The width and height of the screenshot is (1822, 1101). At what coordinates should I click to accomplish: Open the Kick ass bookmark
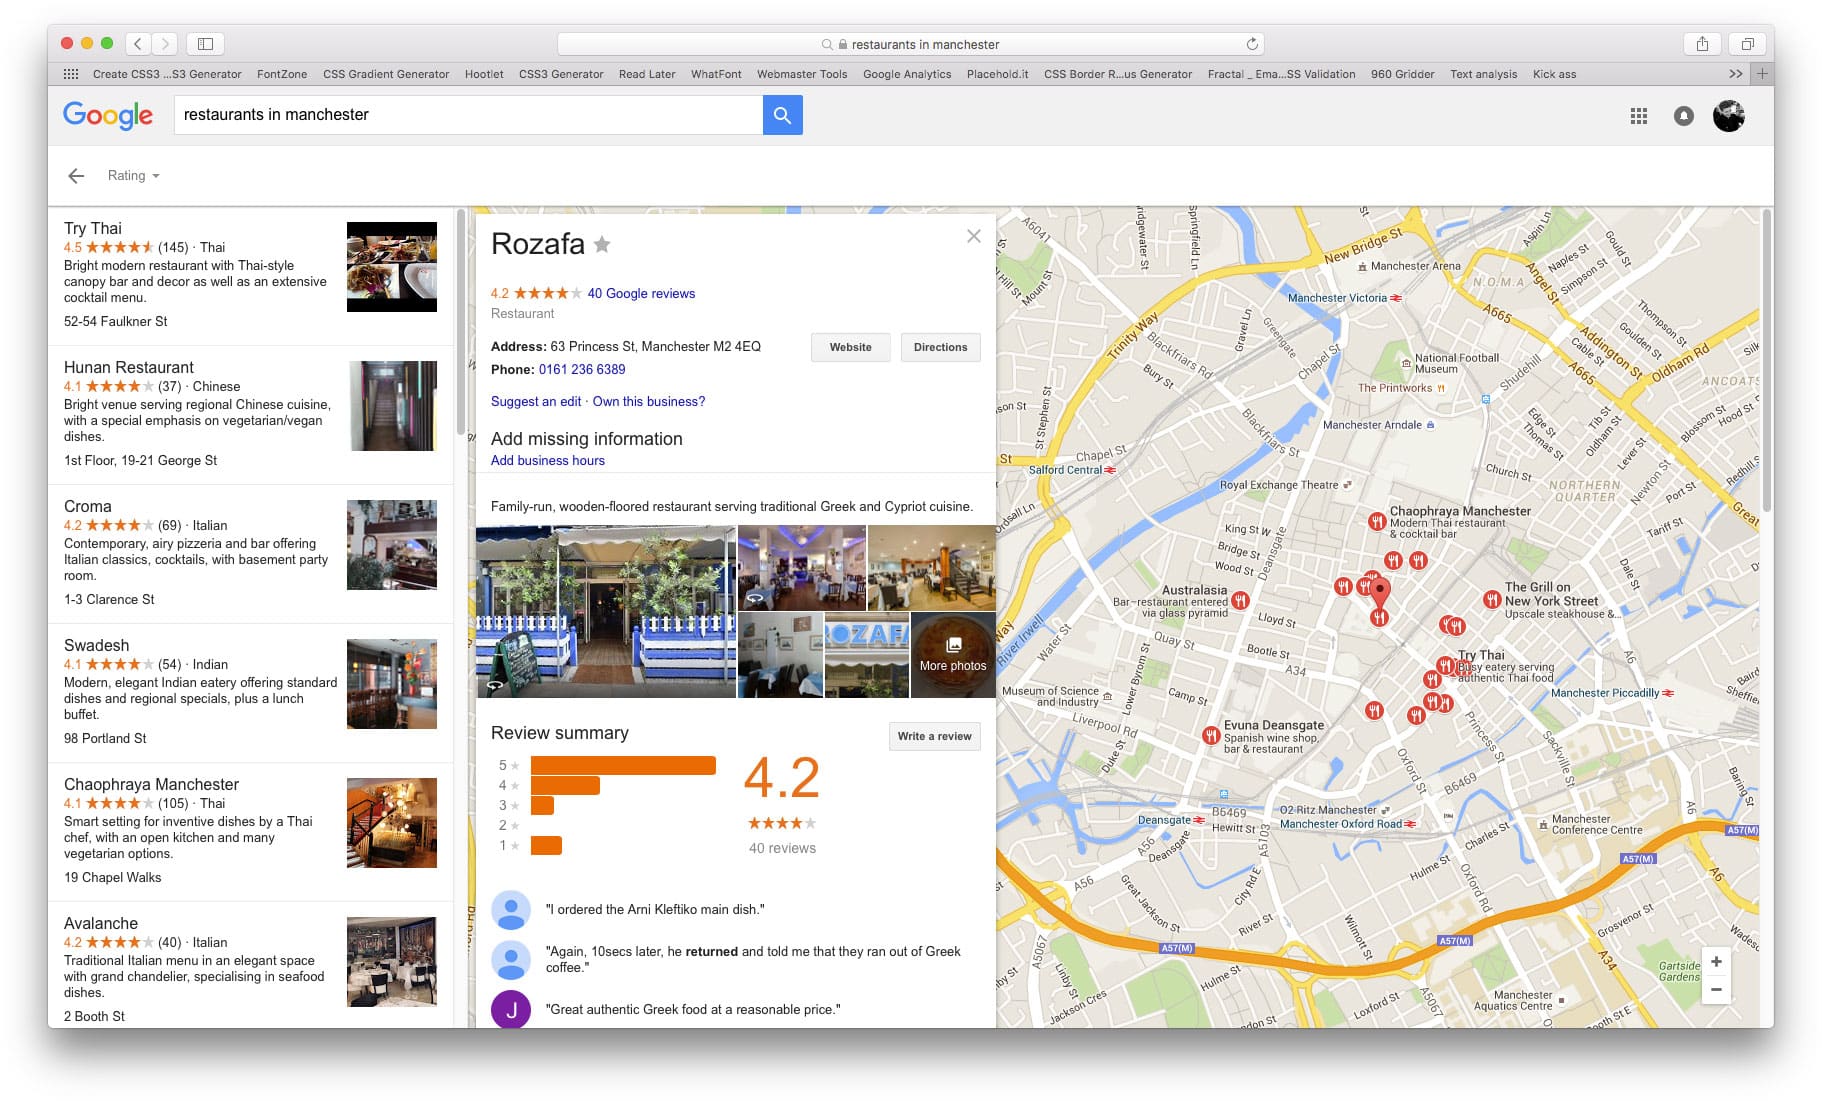tap(1554, 74)
